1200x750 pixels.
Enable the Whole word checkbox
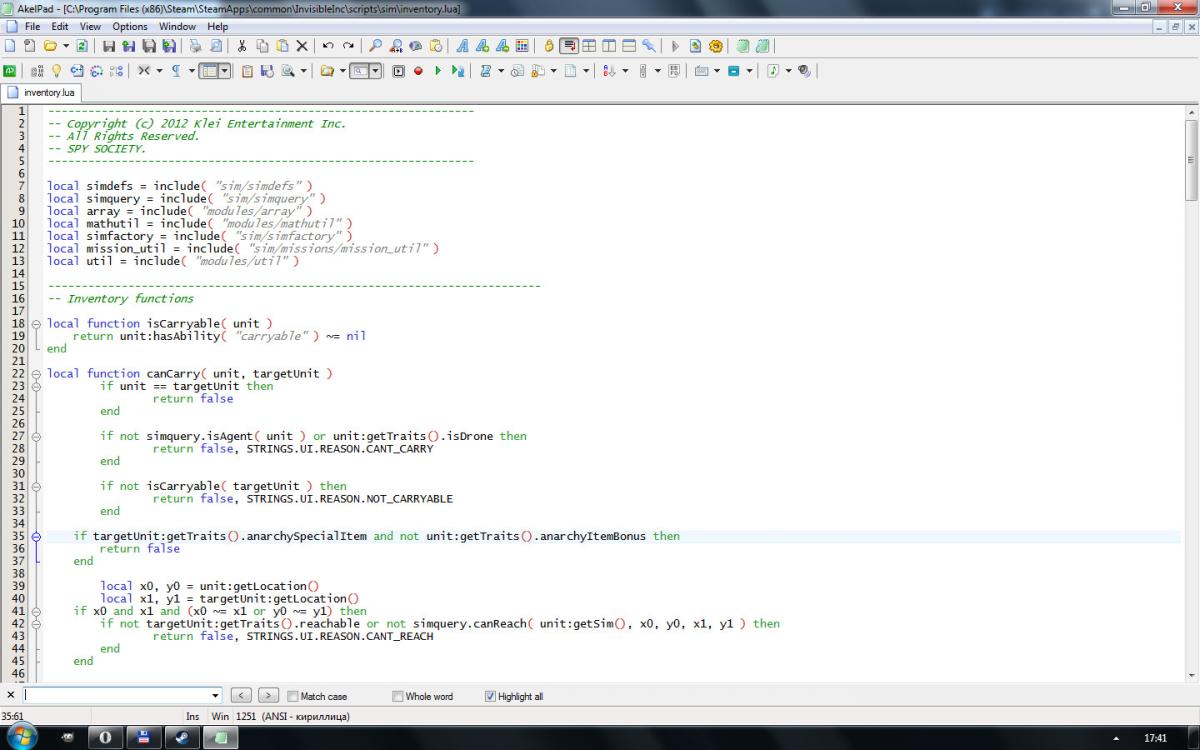pos(398,696)
